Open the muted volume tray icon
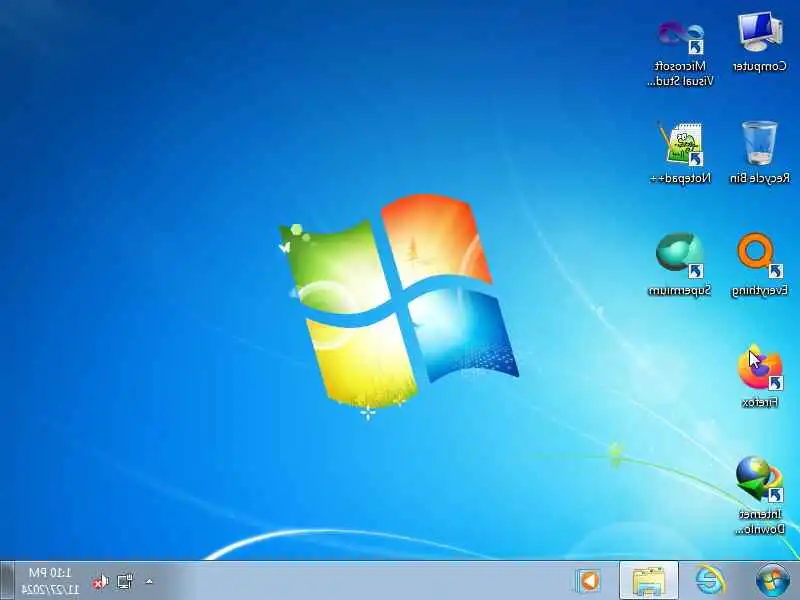 [x=101, y=582]
